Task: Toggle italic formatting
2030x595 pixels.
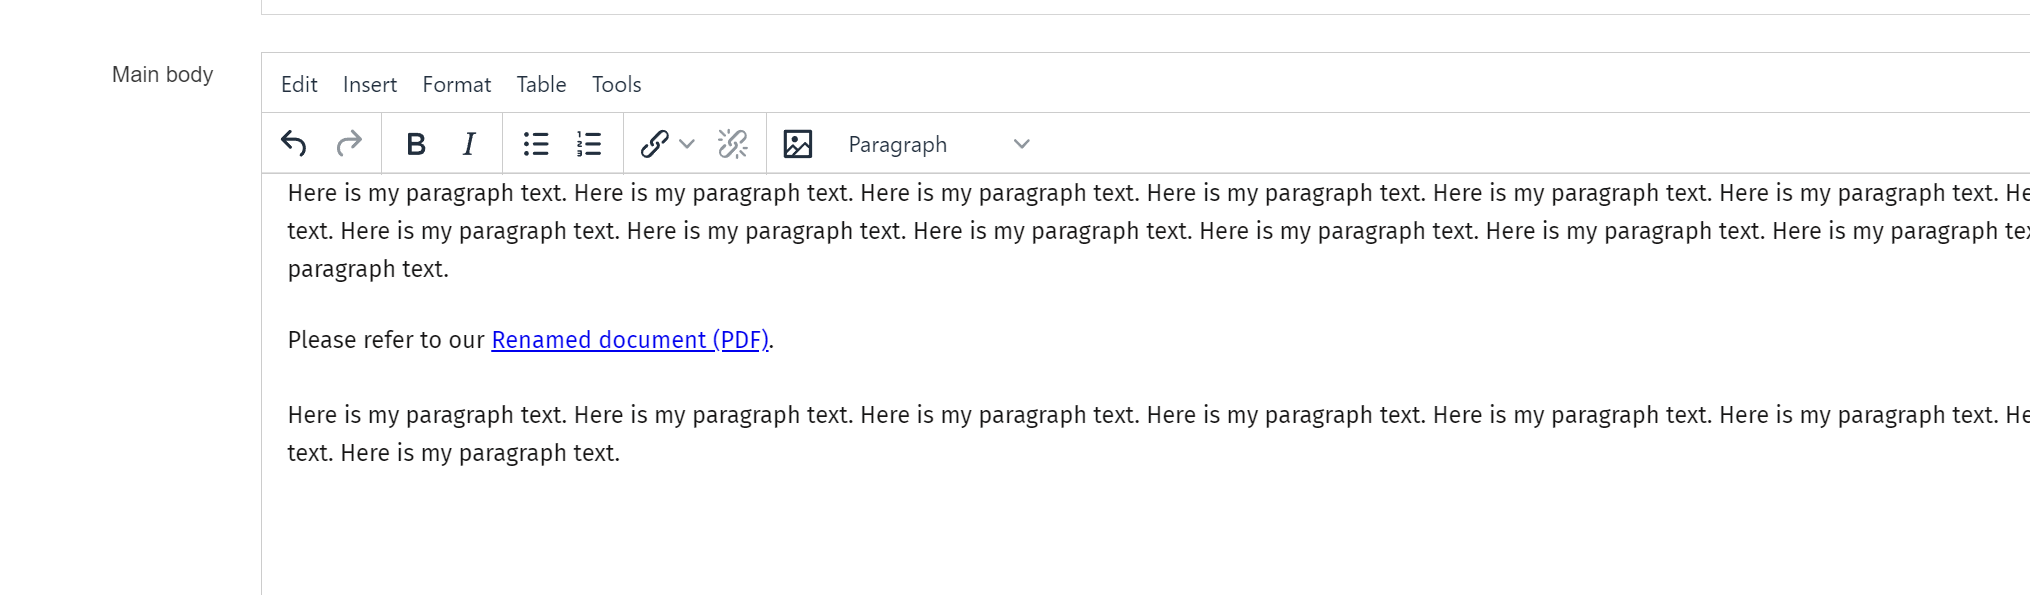Action: pyautogui.click(x=468, y=144)
